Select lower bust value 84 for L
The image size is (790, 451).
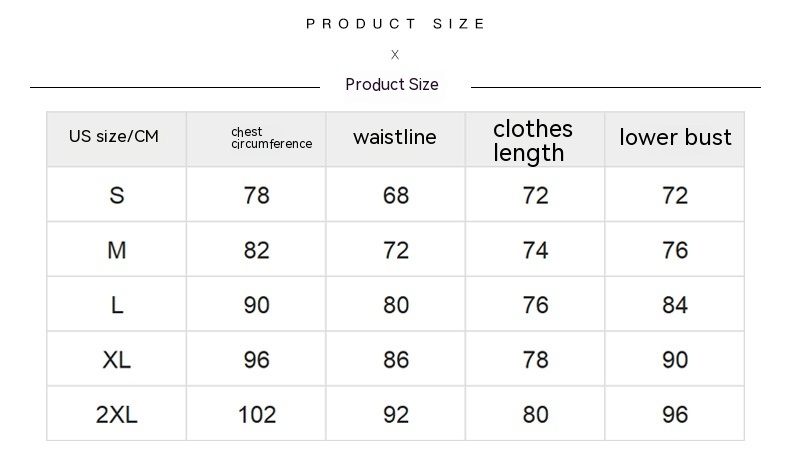[x=675, y=305]
